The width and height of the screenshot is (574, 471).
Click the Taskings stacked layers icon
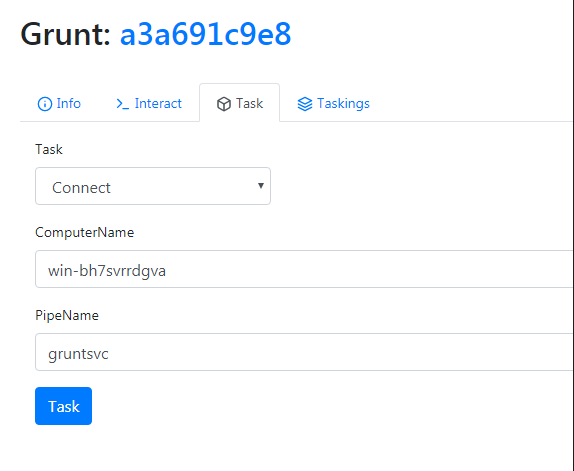tap(305, 104)
